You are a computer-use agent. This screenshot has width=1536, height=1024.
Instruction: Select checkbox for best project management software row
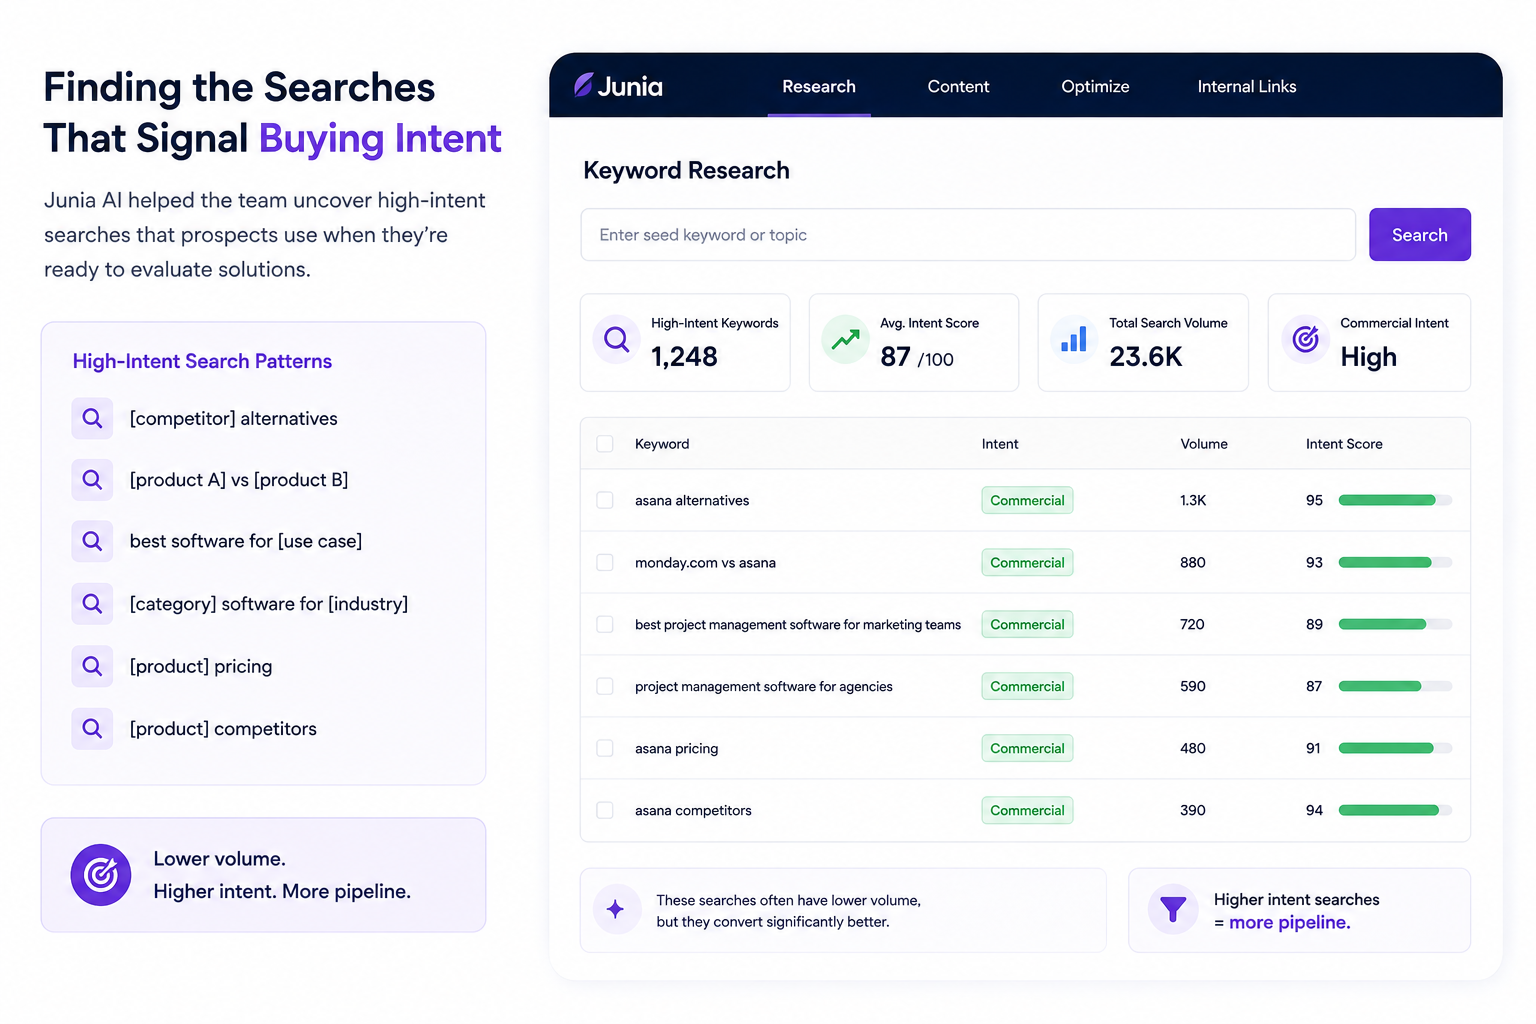point(605,624)
